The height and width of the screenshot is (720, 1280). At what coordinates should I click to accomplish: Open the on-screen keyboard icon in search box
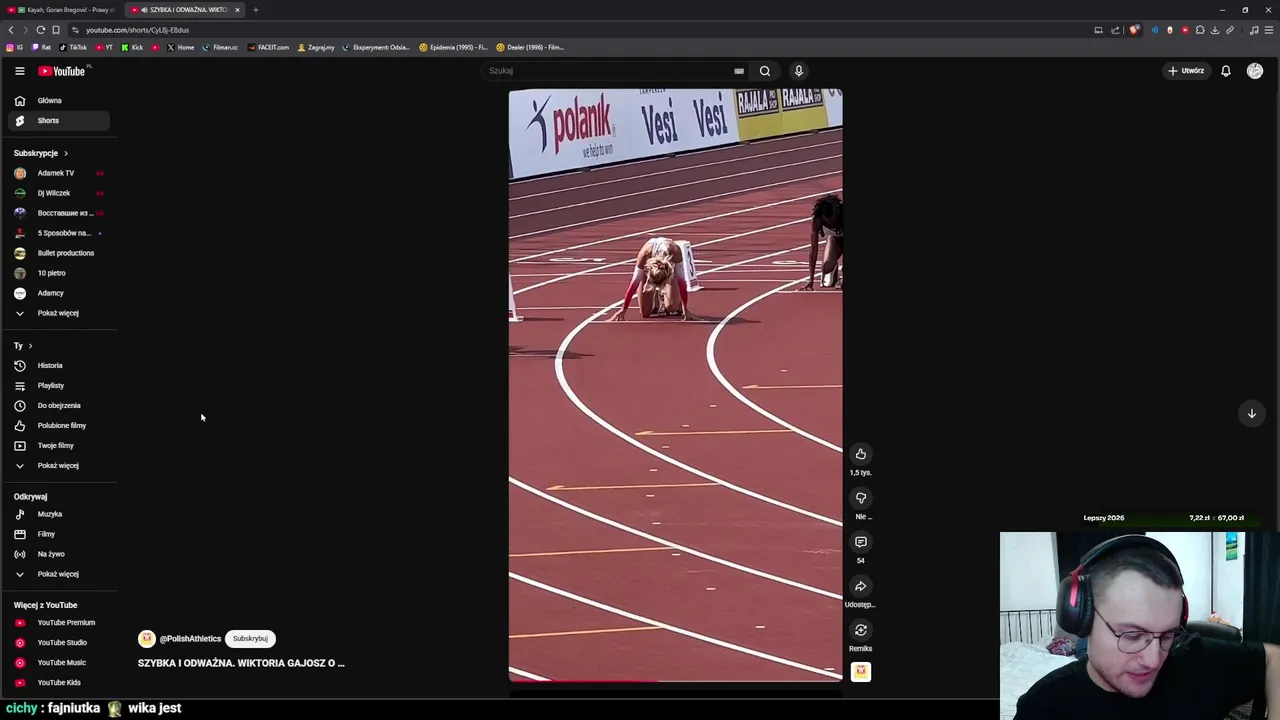(739, 71)
